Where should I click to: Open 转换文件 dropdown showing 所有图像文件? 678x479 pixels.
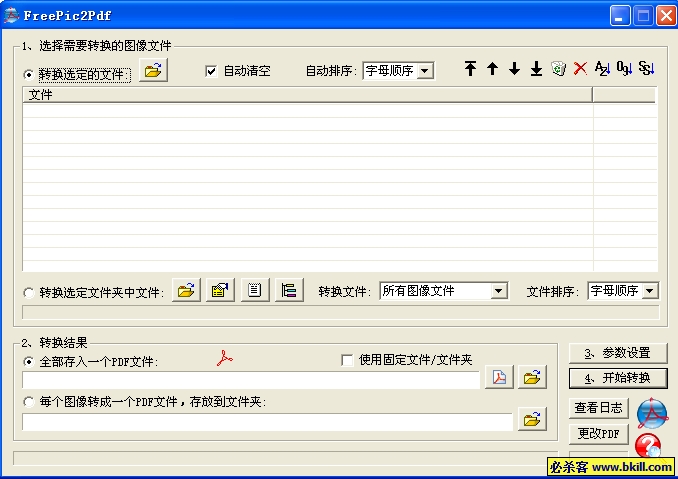443,291
